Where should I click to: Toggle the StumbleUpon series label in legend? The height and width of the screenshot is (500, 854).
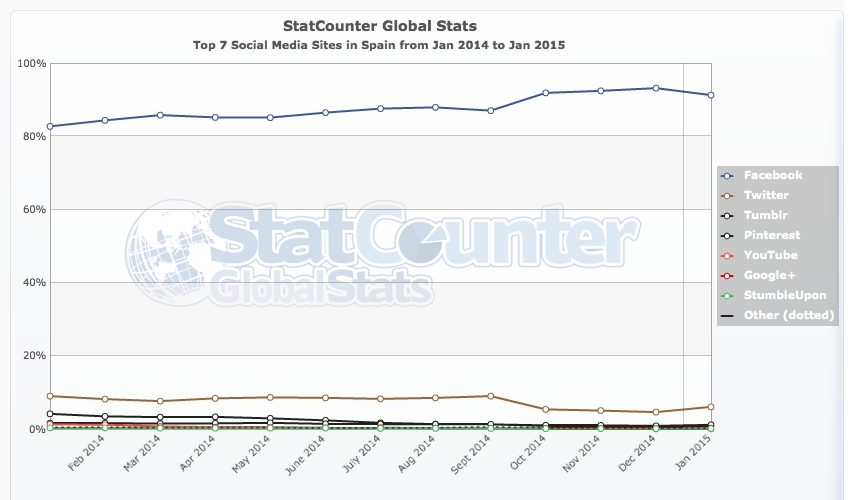[786, 296]
